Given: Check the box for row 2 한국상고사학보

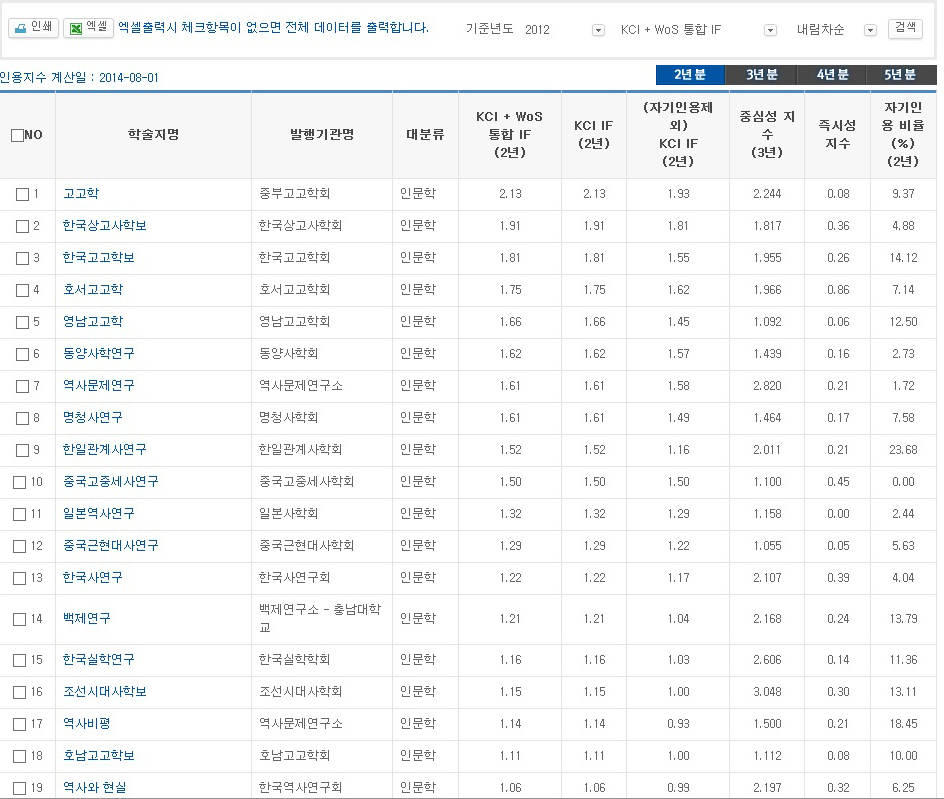Looking at the screenshot, I should point(22,226).
